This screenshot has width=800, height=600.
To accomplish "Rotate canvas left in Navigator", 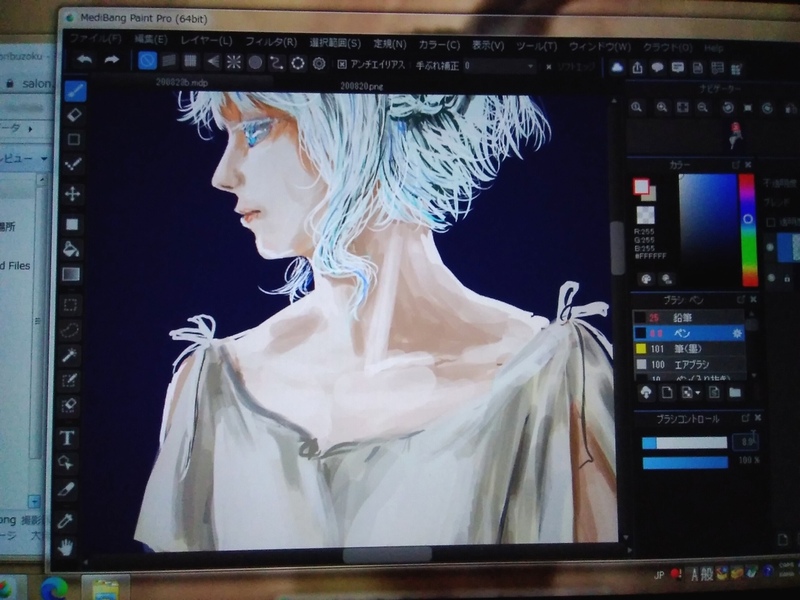I will (x=728, y=108).
